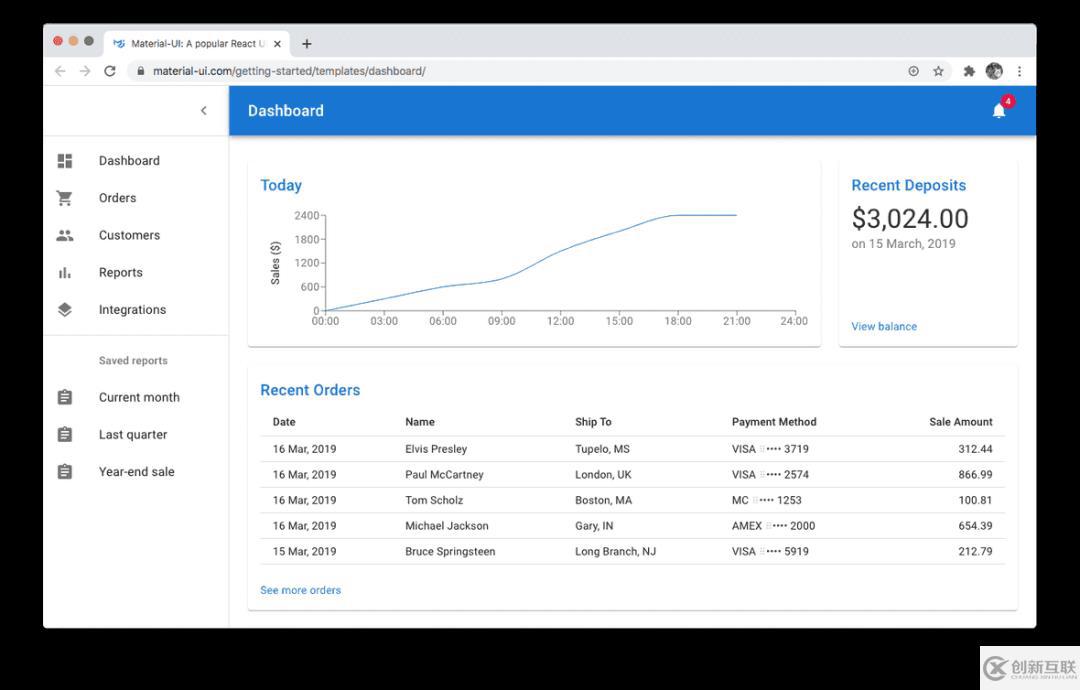Open the Chrome profile avatar
Screen dimensions: 1080x690
point(994,71)
